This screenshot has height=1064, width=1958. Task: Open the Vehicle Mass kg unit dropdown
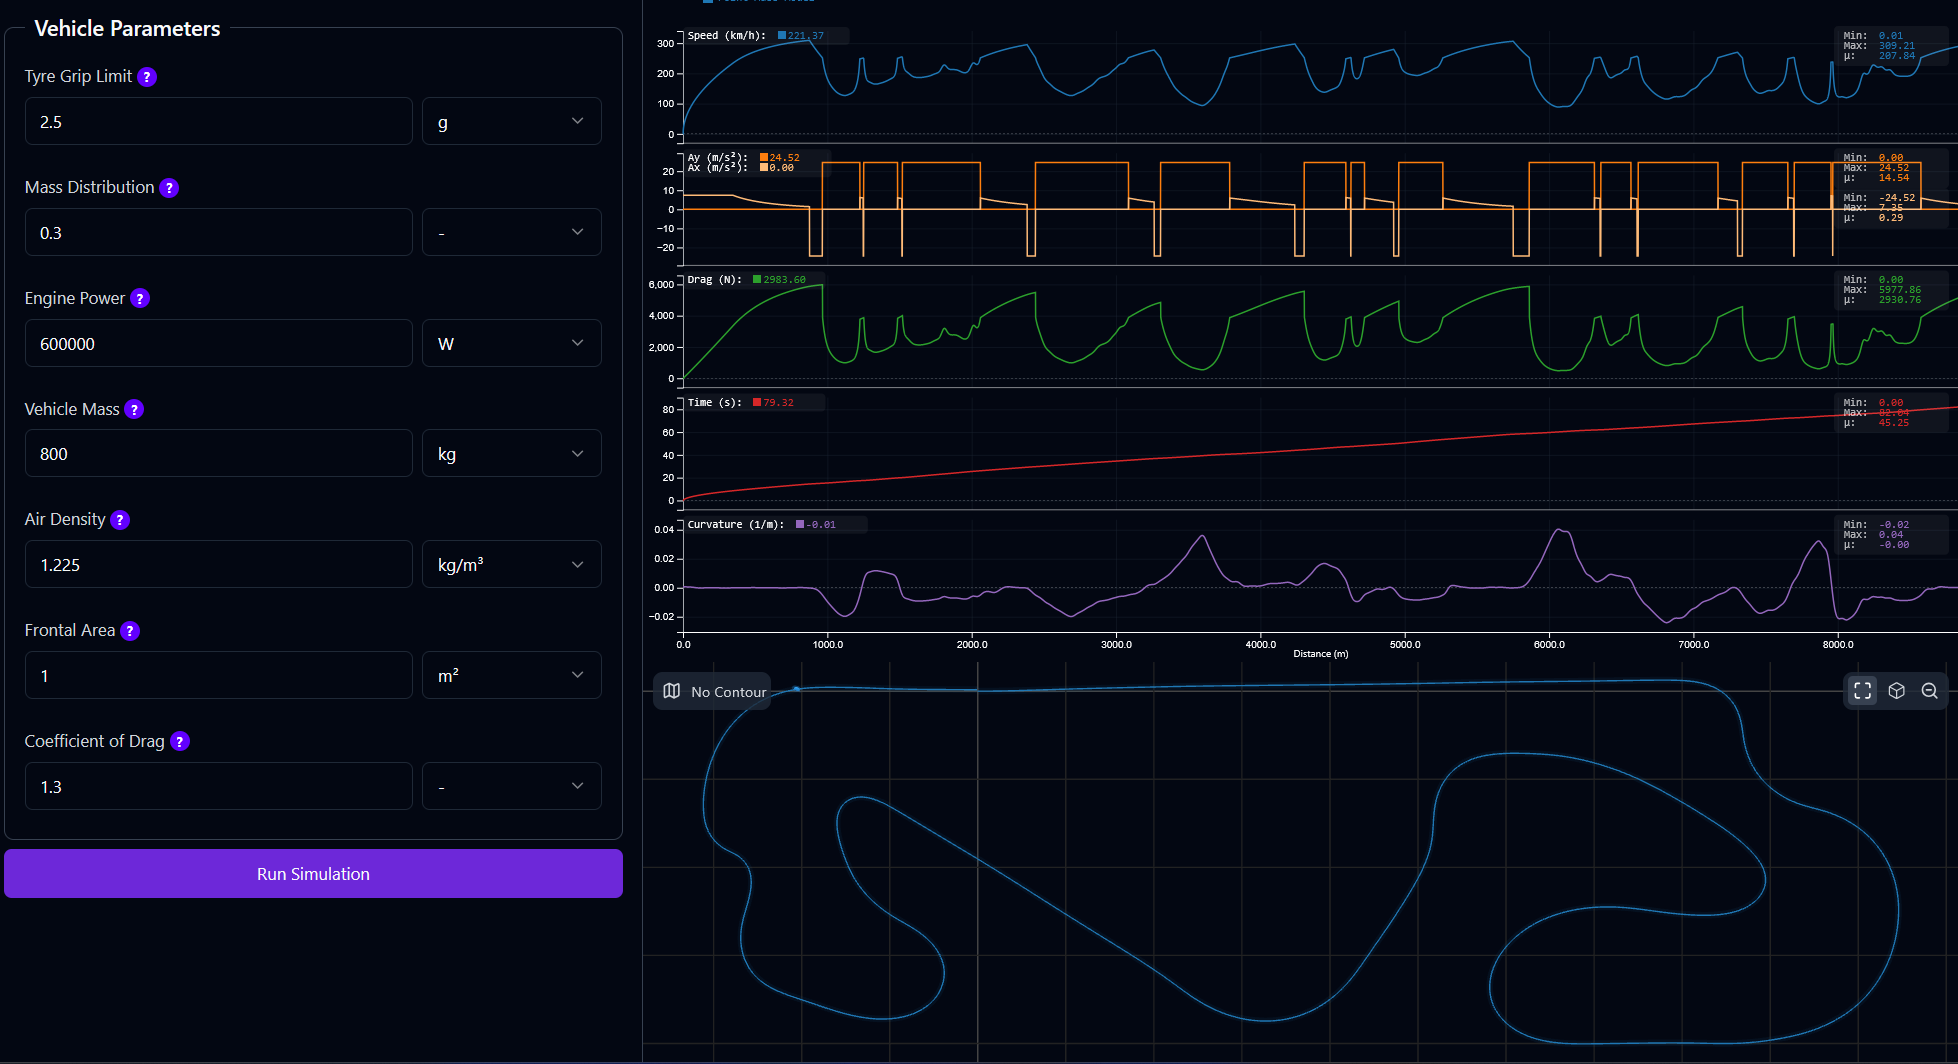point(511,453)
